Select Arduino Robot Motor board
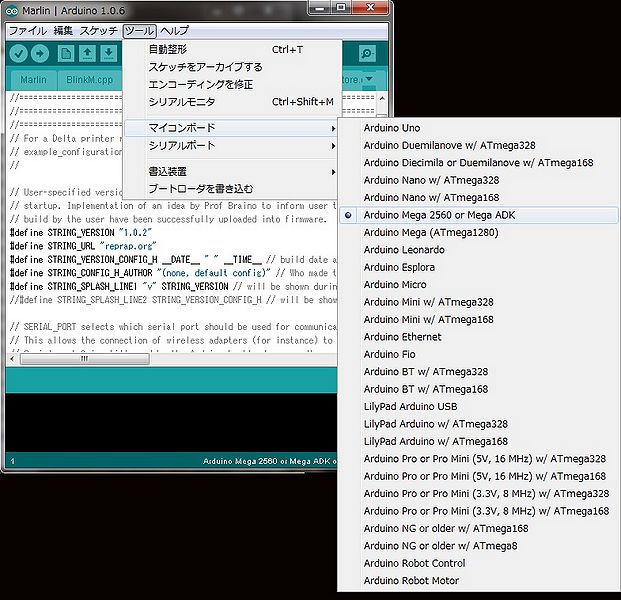Screen dimensions: 621x600 tap(478, 581)
